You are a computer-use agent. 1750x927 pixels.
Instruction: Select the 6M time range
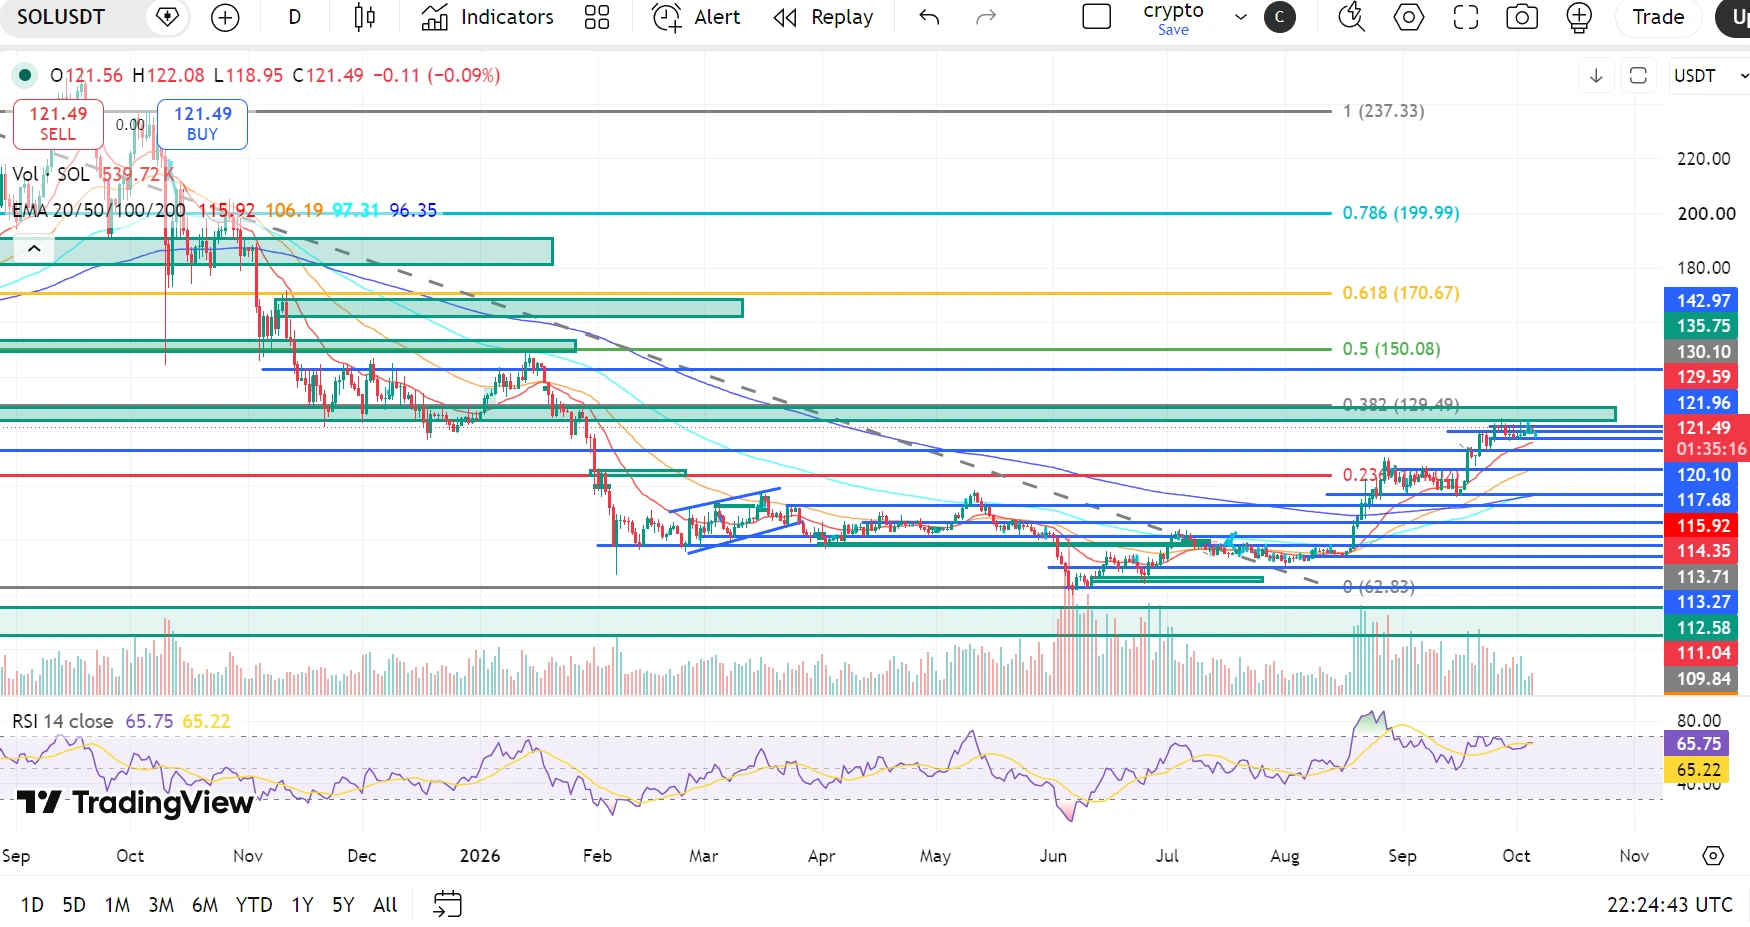pos(205,905)
